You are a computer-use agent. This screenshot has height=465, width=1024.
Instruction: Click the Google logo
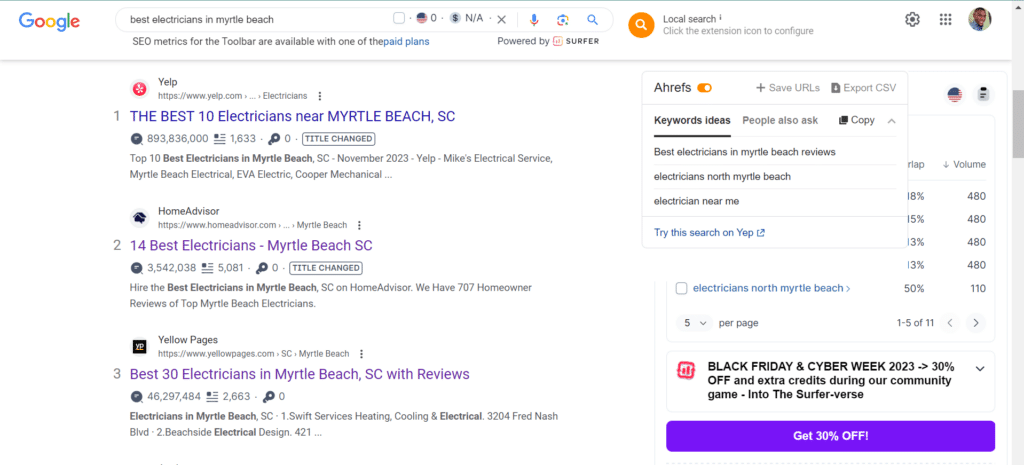[x=50, y=21]
